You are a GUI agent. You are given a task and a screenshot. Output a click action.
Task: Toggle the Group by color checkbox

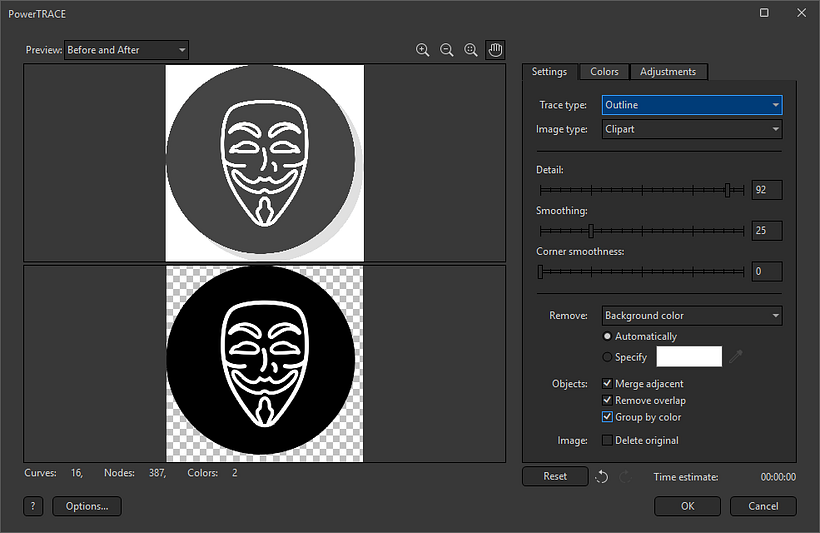[x=608, y=417]
